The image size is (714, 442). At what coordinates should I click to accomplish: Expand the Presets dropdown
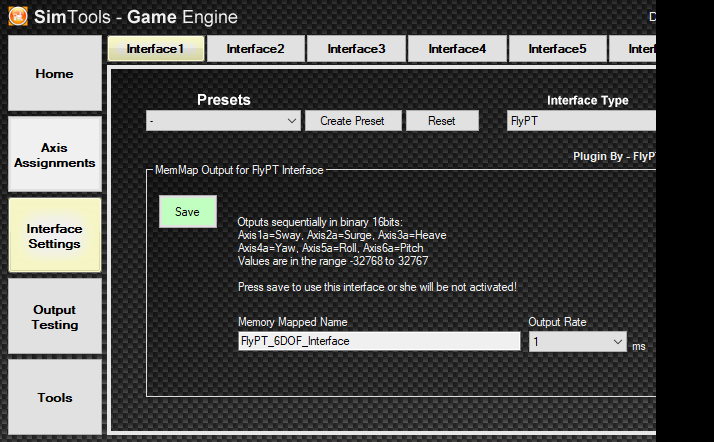point(223,121)
